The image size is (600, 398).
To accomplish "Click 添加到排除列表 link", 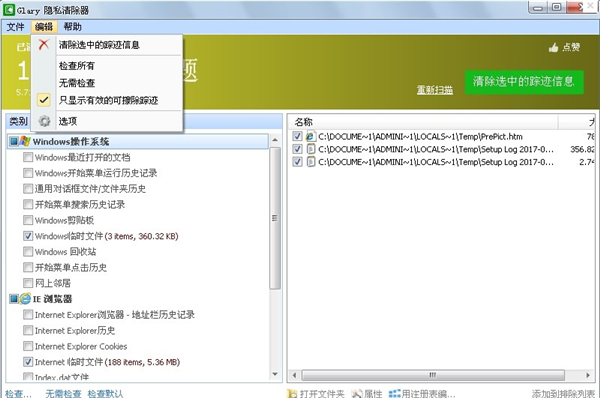I will [563, 394].
